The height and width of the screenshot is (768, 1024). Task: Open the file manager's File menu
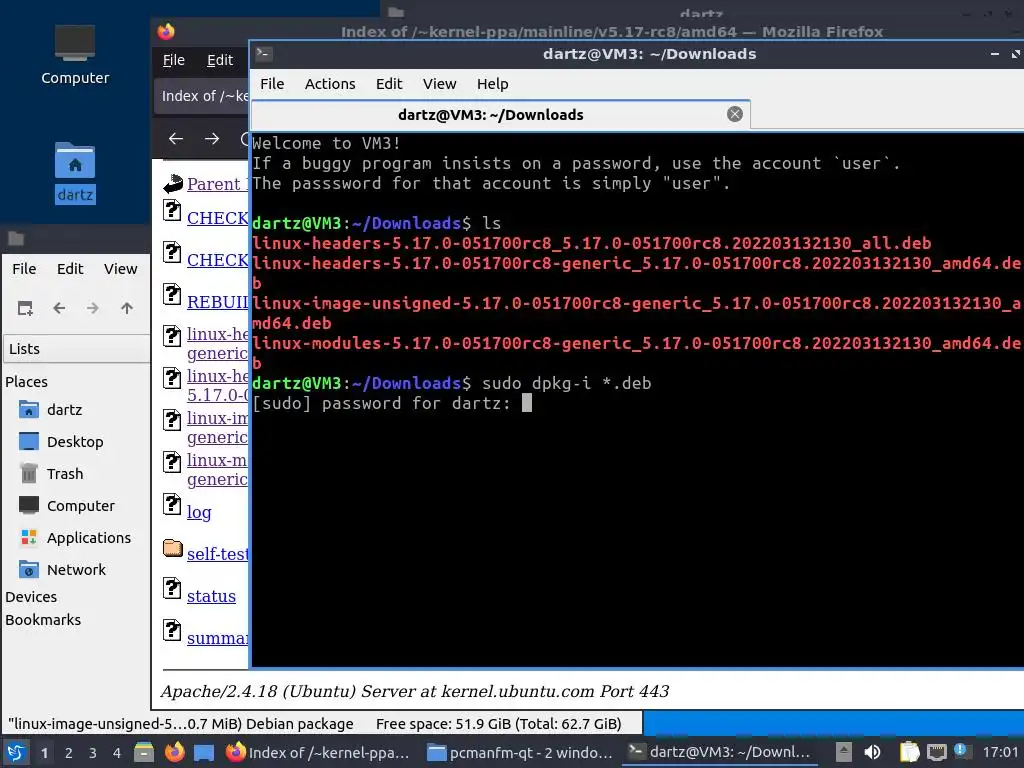(24, 269)
